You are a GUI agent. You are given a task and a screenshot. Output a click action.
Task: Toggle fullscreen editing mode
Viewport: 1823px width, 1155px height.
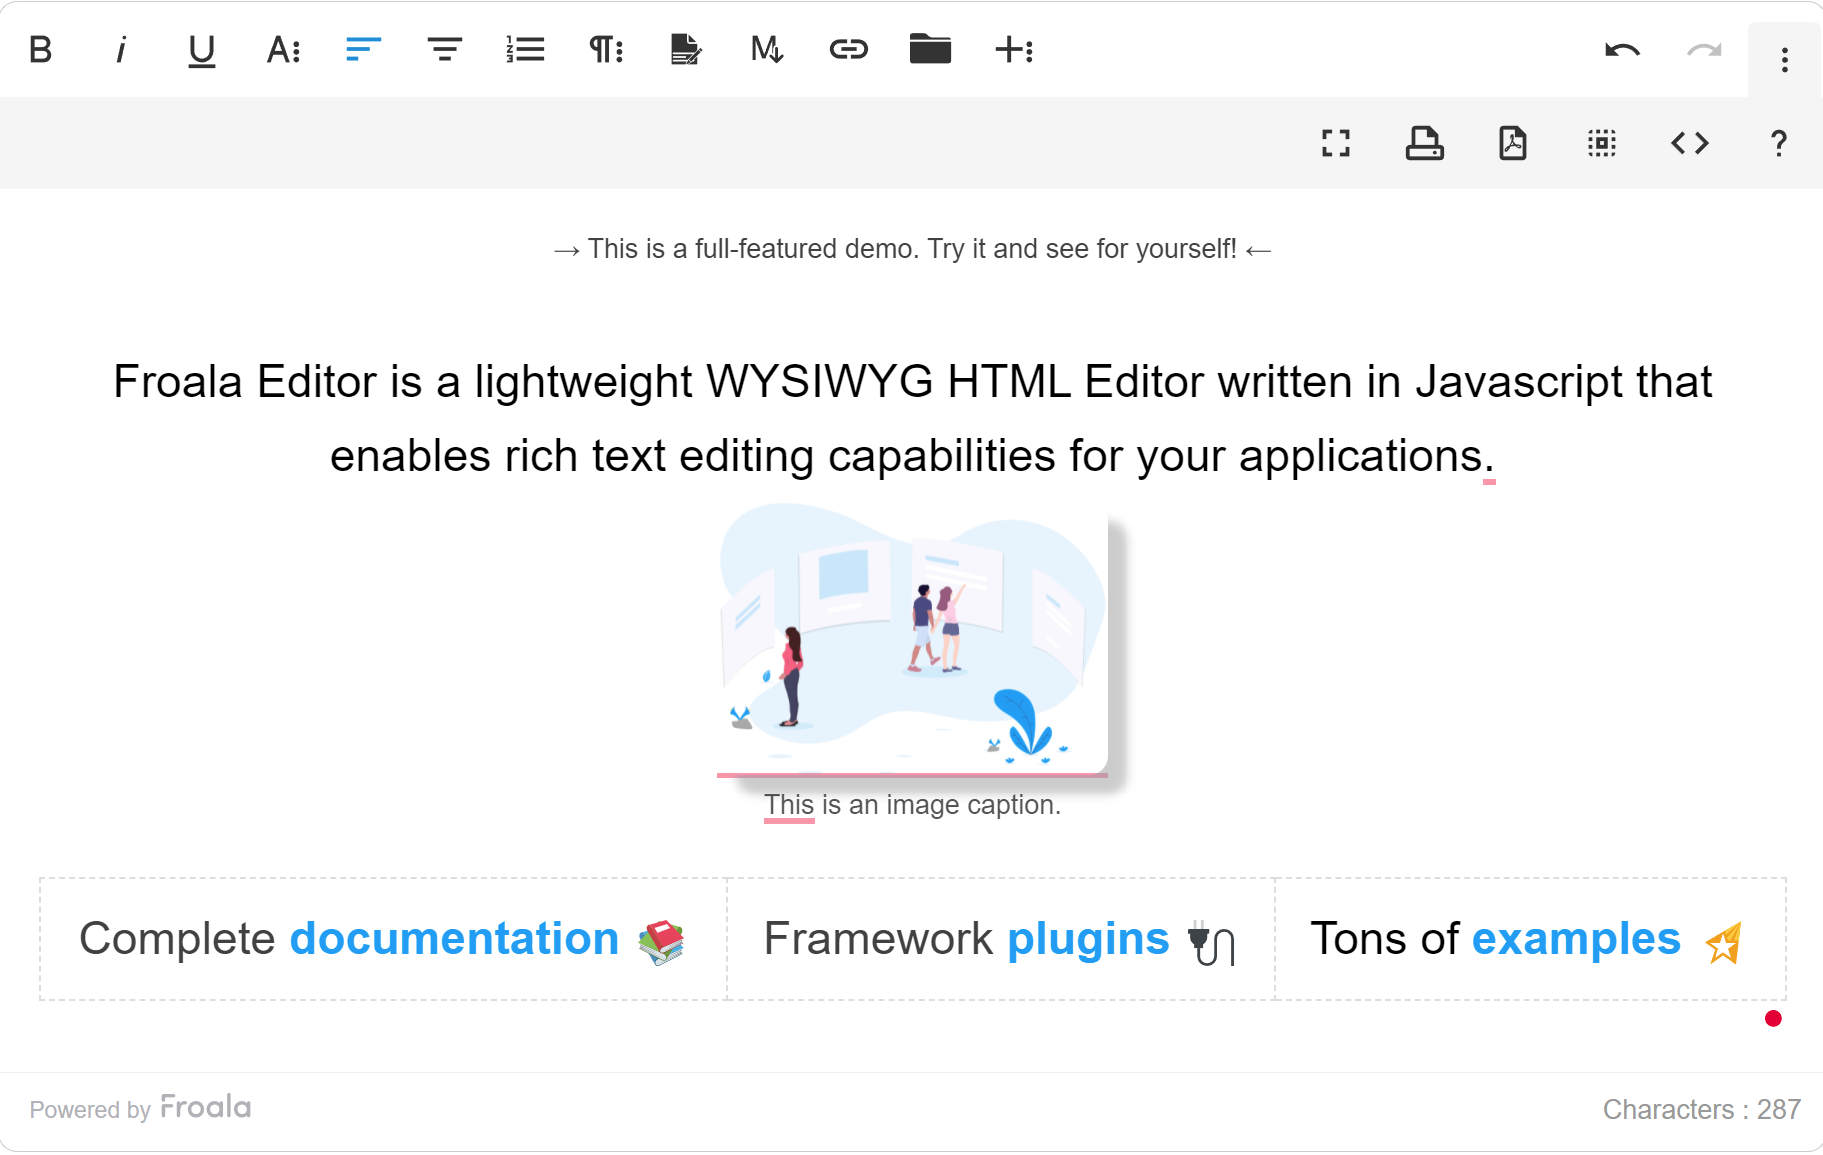1335,143
